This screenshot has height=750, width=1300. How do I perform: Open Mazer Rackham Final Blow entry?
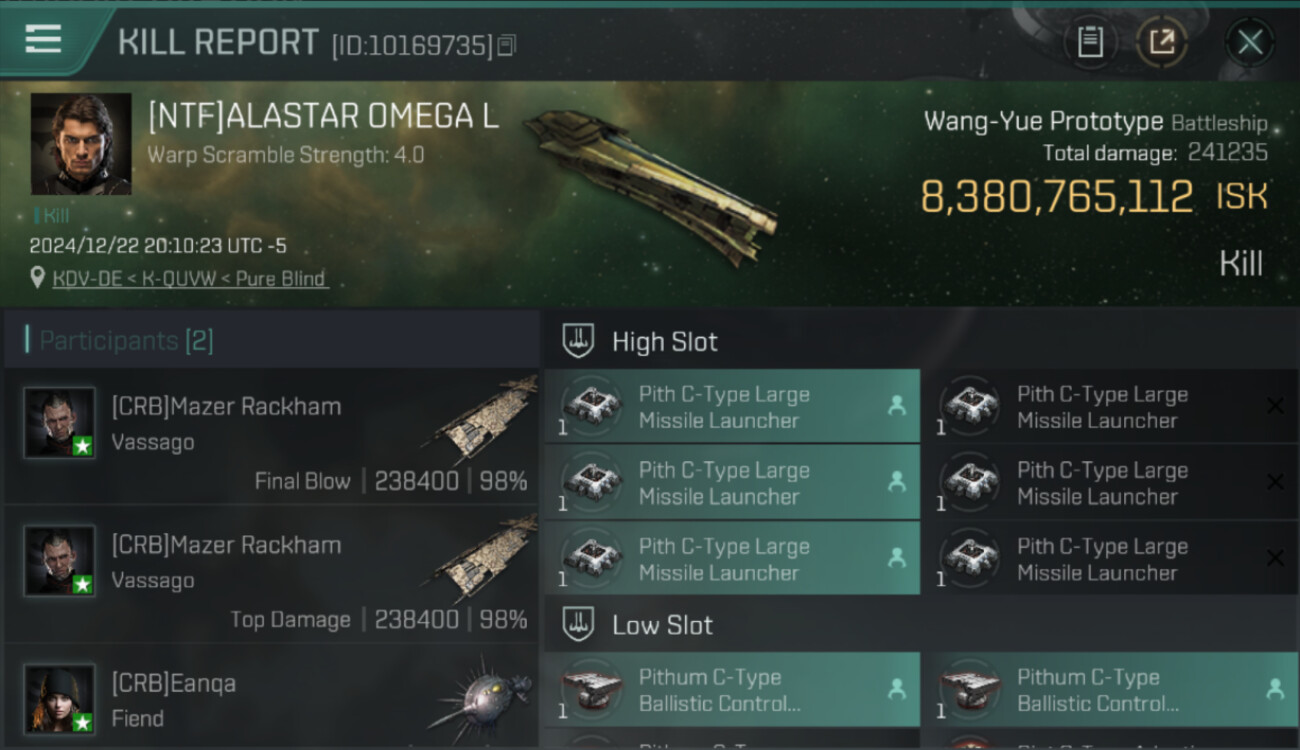click(x=272, y=438)
